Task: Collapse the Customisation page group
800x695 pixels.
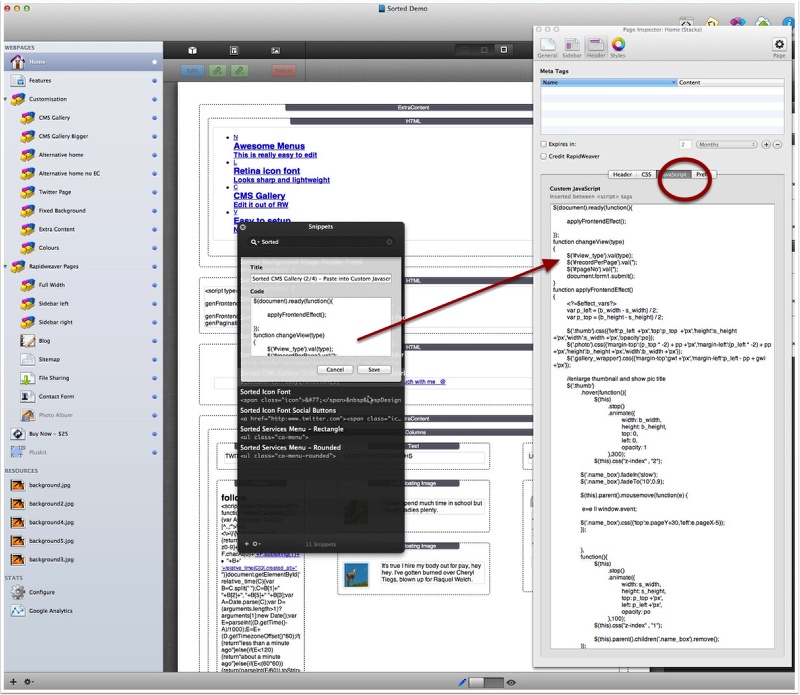Action: pos(6,99)
